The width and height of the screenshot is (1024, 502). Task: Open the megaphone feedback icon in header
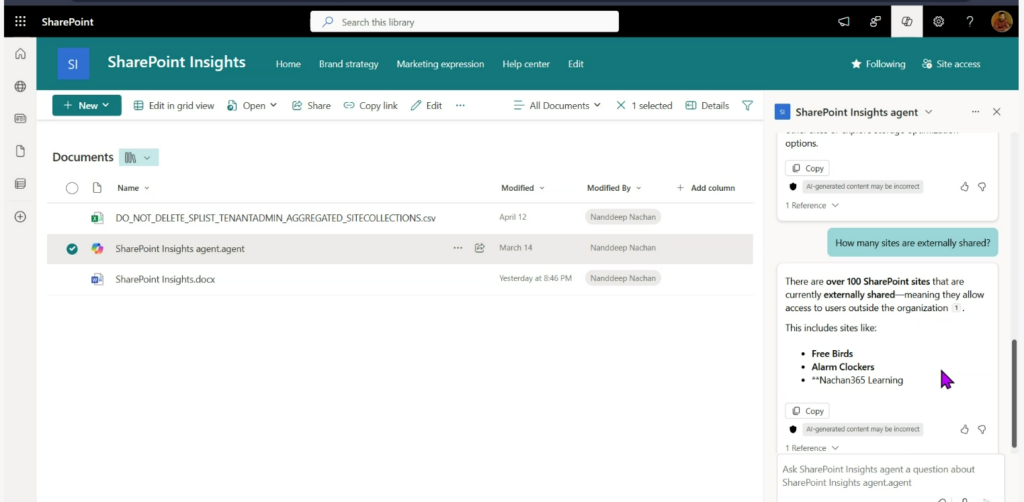[844, 22]
